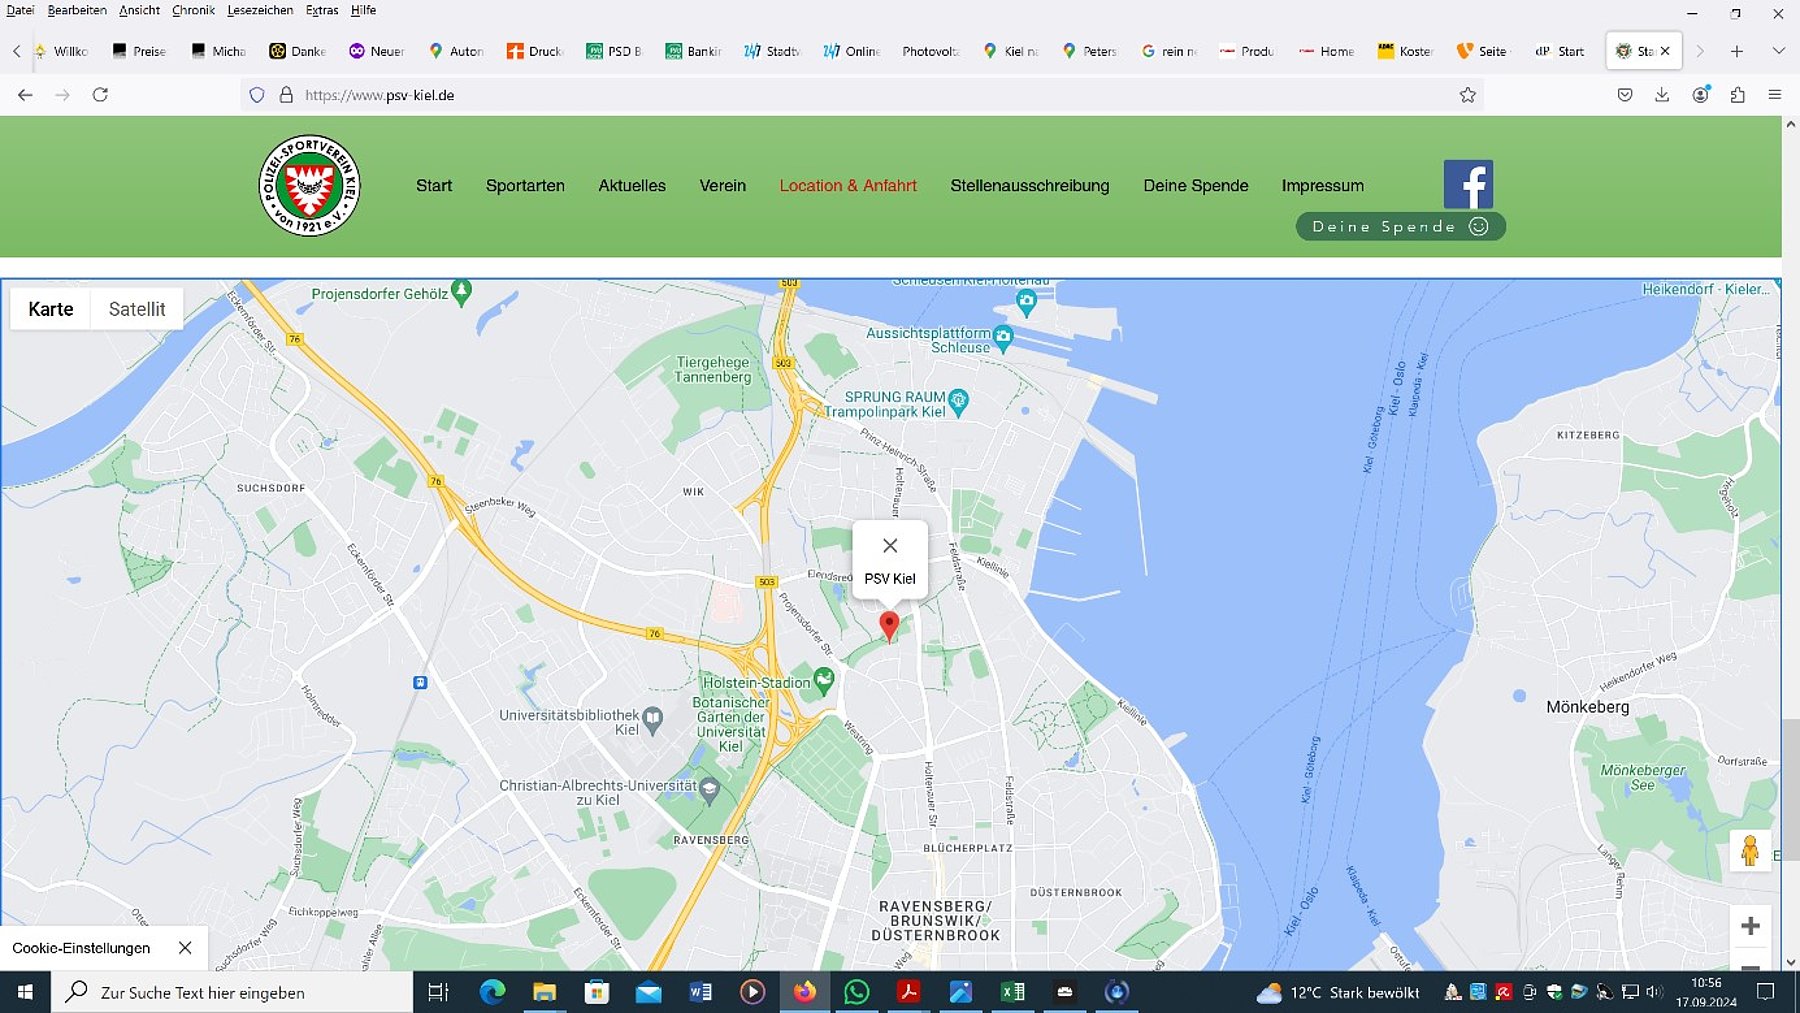Dismiss the Cookie-Einstellungen bar

pos(185,948)
